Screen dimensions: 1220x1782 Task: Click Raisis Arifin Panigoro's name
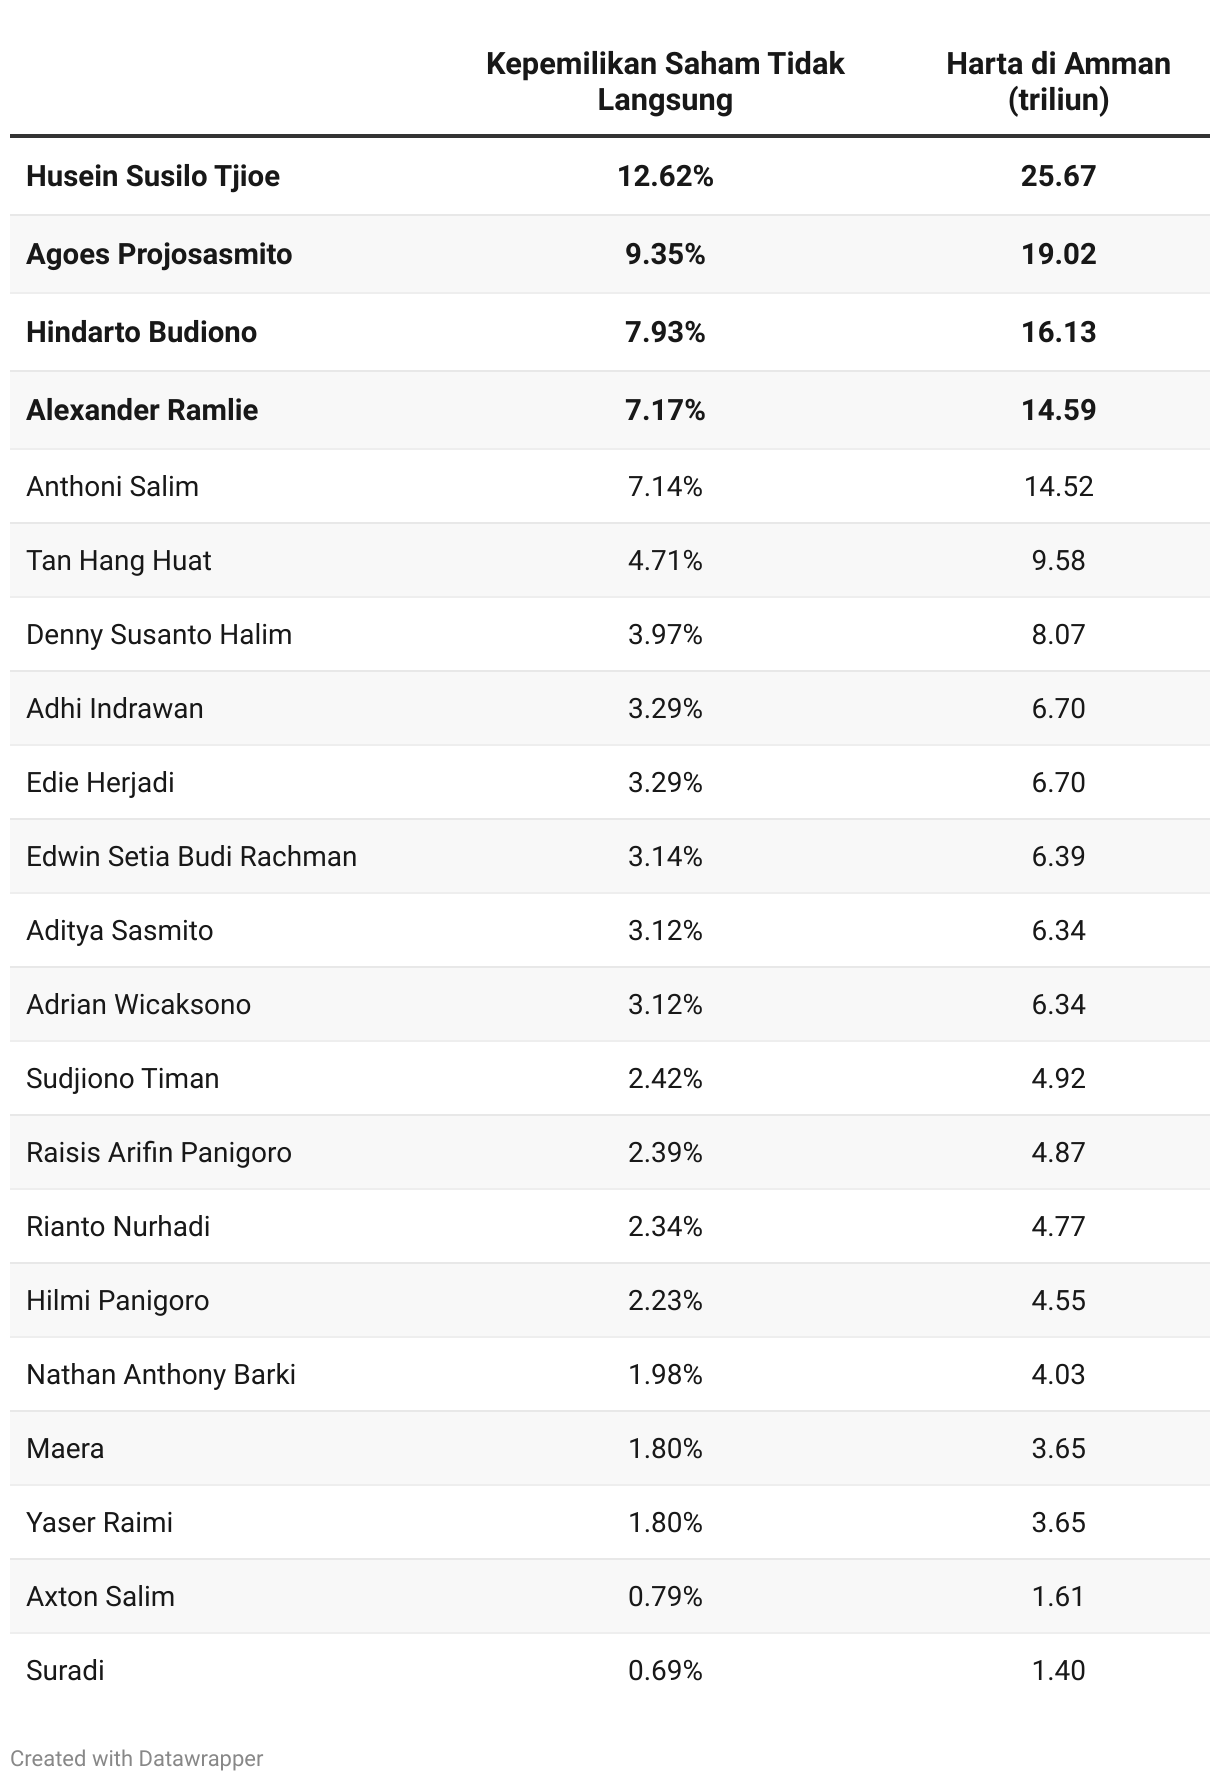[x=159, y=1152]
